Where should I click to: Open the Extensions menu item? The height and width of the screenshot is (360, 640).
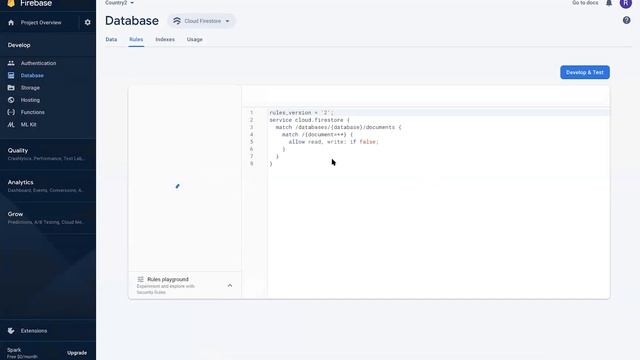(x=34, y=331)
